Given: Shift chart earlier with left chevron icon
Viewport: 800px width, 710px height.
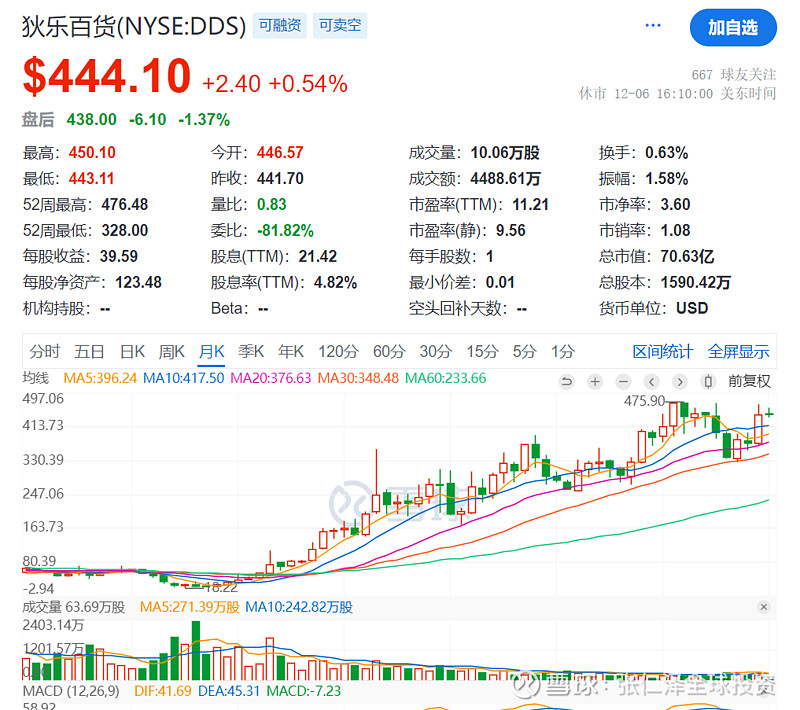Looking at the screenshot, I should [652, 382].
